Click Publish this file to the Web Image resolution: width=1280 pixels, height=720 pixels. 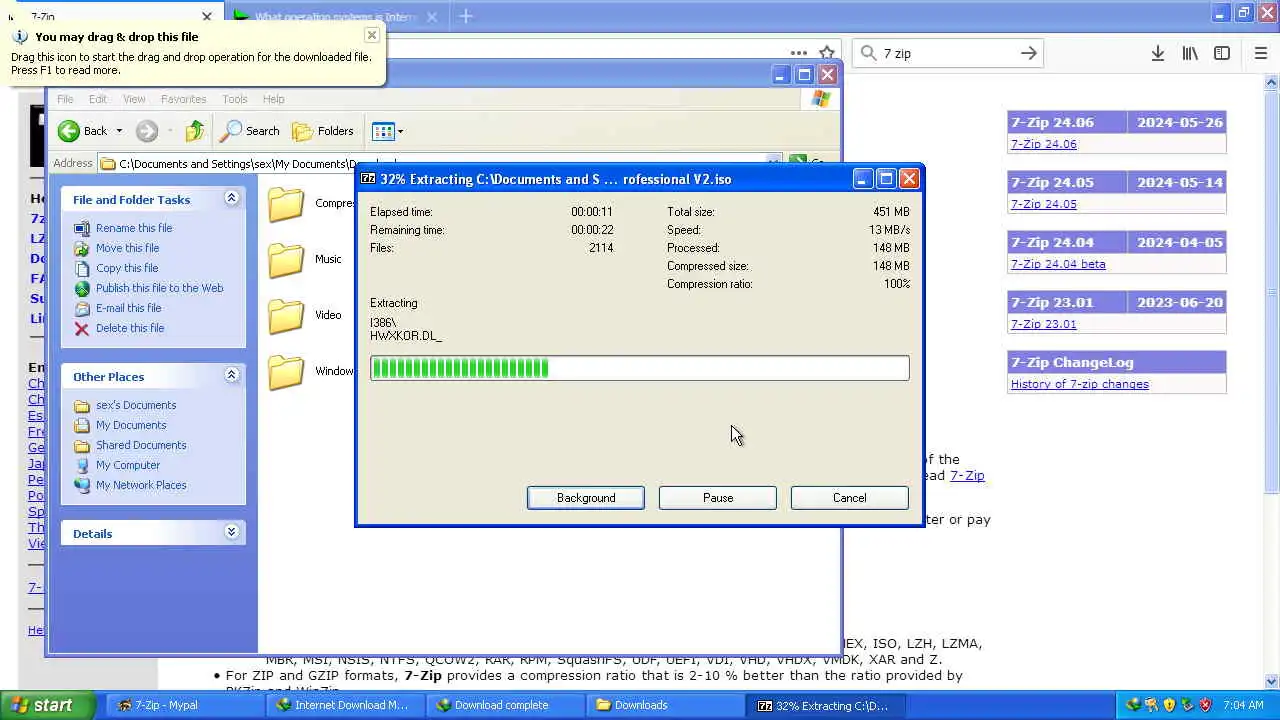click(x=159, y=288)
